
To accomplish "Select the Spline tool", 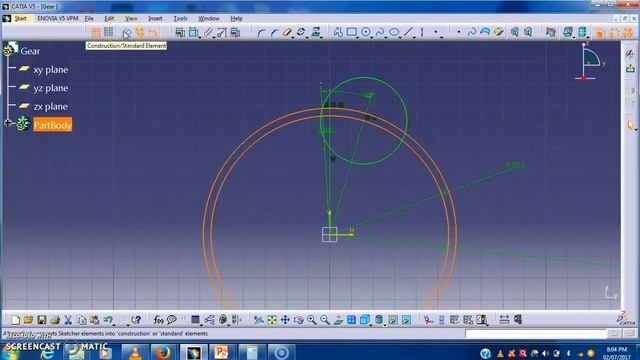I will tap(380, 32).
